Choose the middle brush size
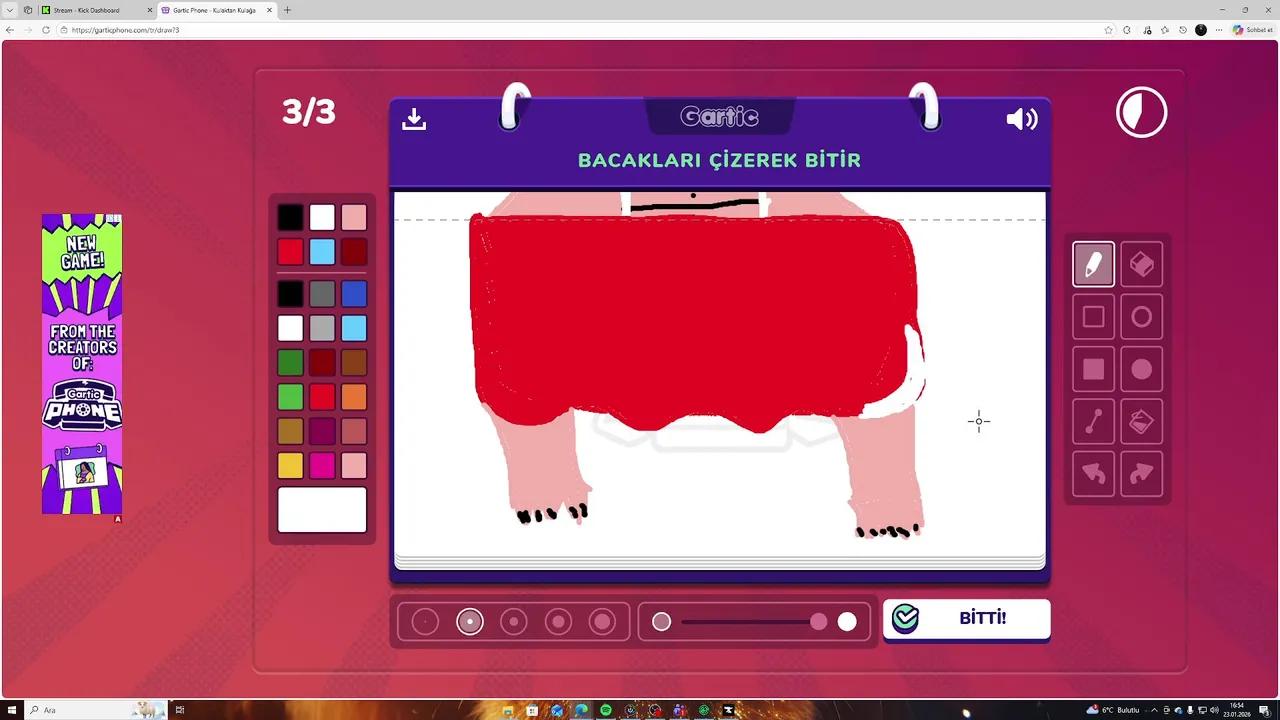The height and width of the screenshot is (720, 1280). 514,622
